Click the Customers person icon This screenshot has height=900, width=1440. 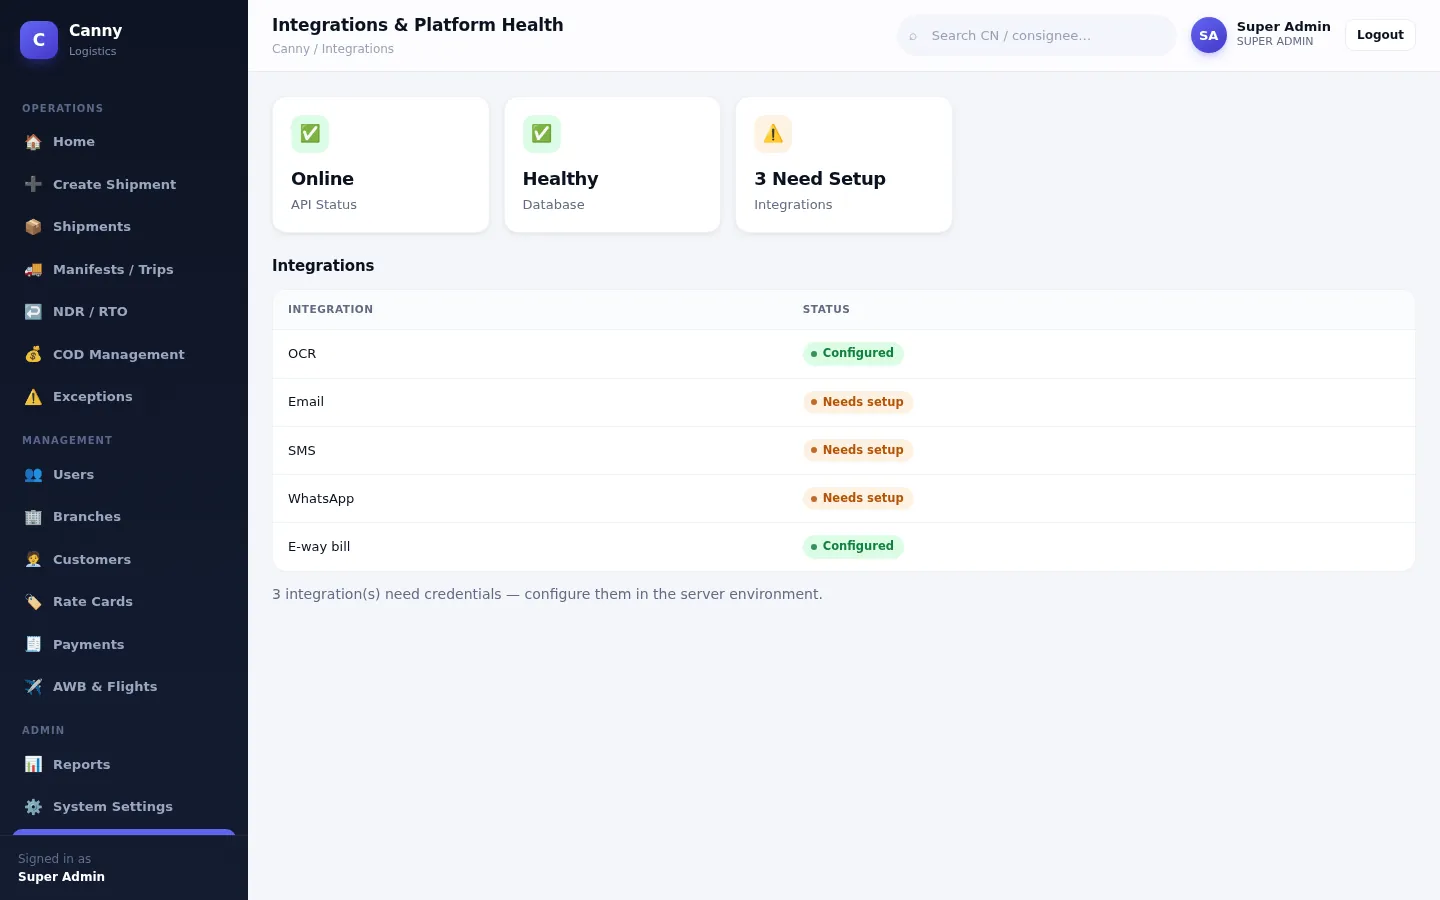[x=33, y=560]
